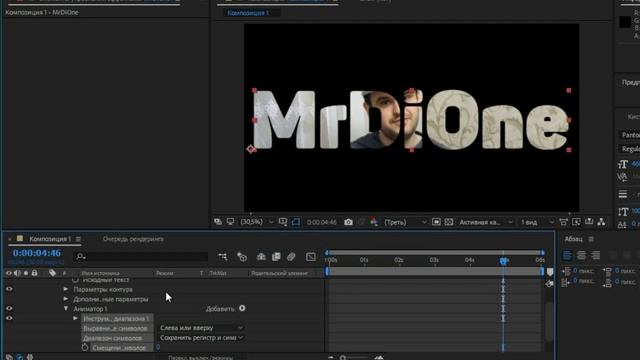Image resolution: width=640 pixels, height=360 pixels.
Task: Open the resolution dropdown showing Треть
Action: (x=405, y=222)
